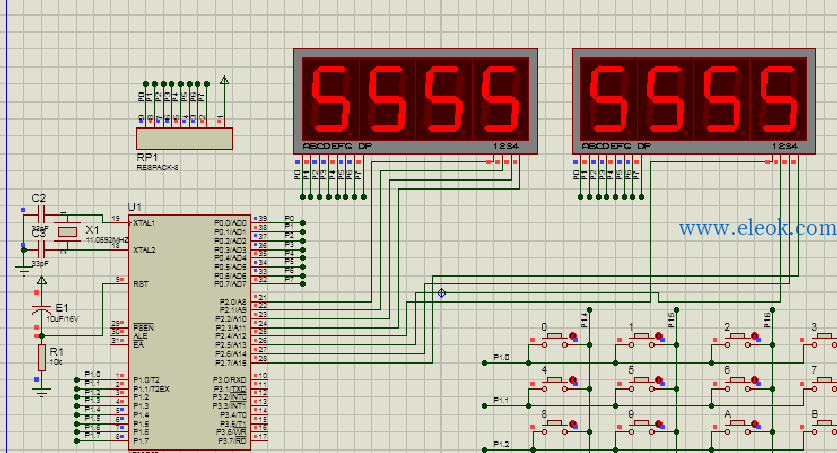Select the RP1 RESPACK-8 resistor pack
This screenshot has width=837, height=453.
click(x=184, y=139)
